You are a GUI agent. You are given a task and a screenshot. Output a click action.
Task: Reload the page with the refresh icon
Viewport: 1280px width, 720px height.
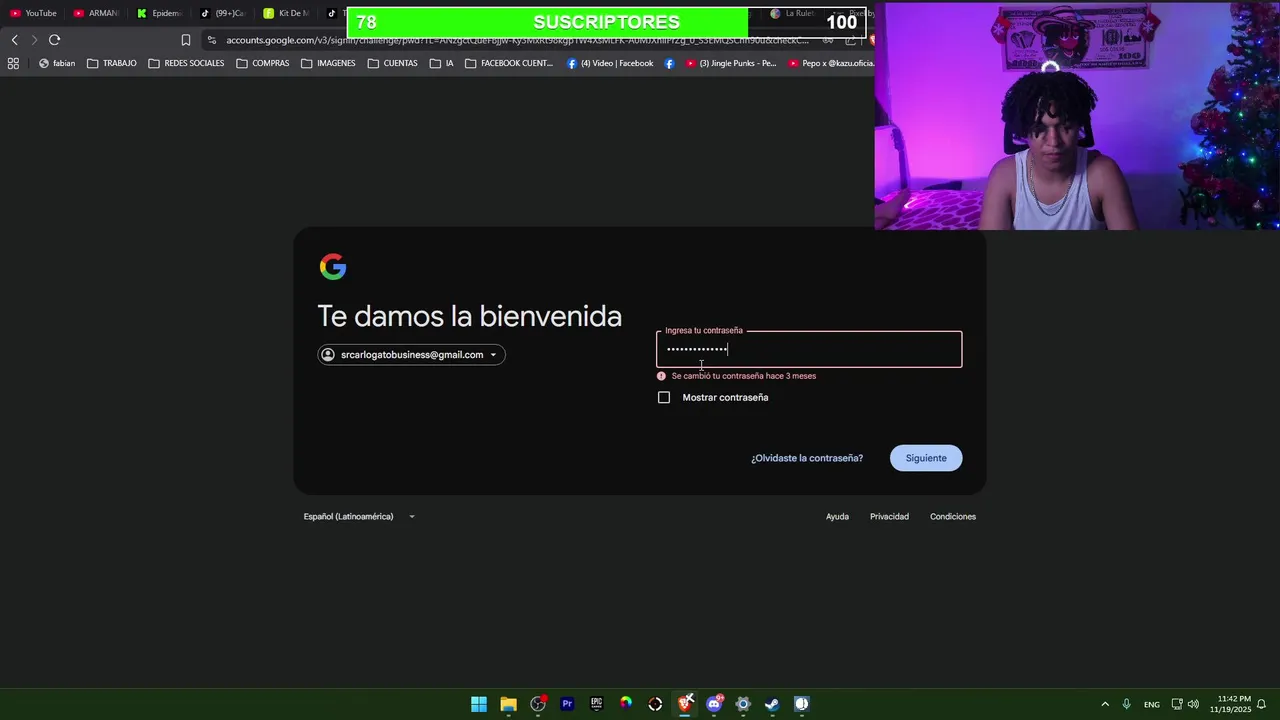pyautogui.click(x=54, y=40)
